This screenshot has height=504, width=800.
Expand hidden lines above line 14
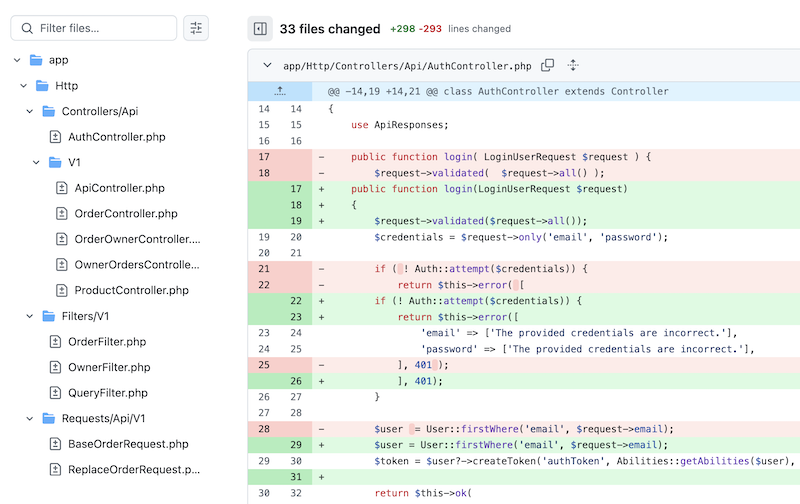click(279, 91)
